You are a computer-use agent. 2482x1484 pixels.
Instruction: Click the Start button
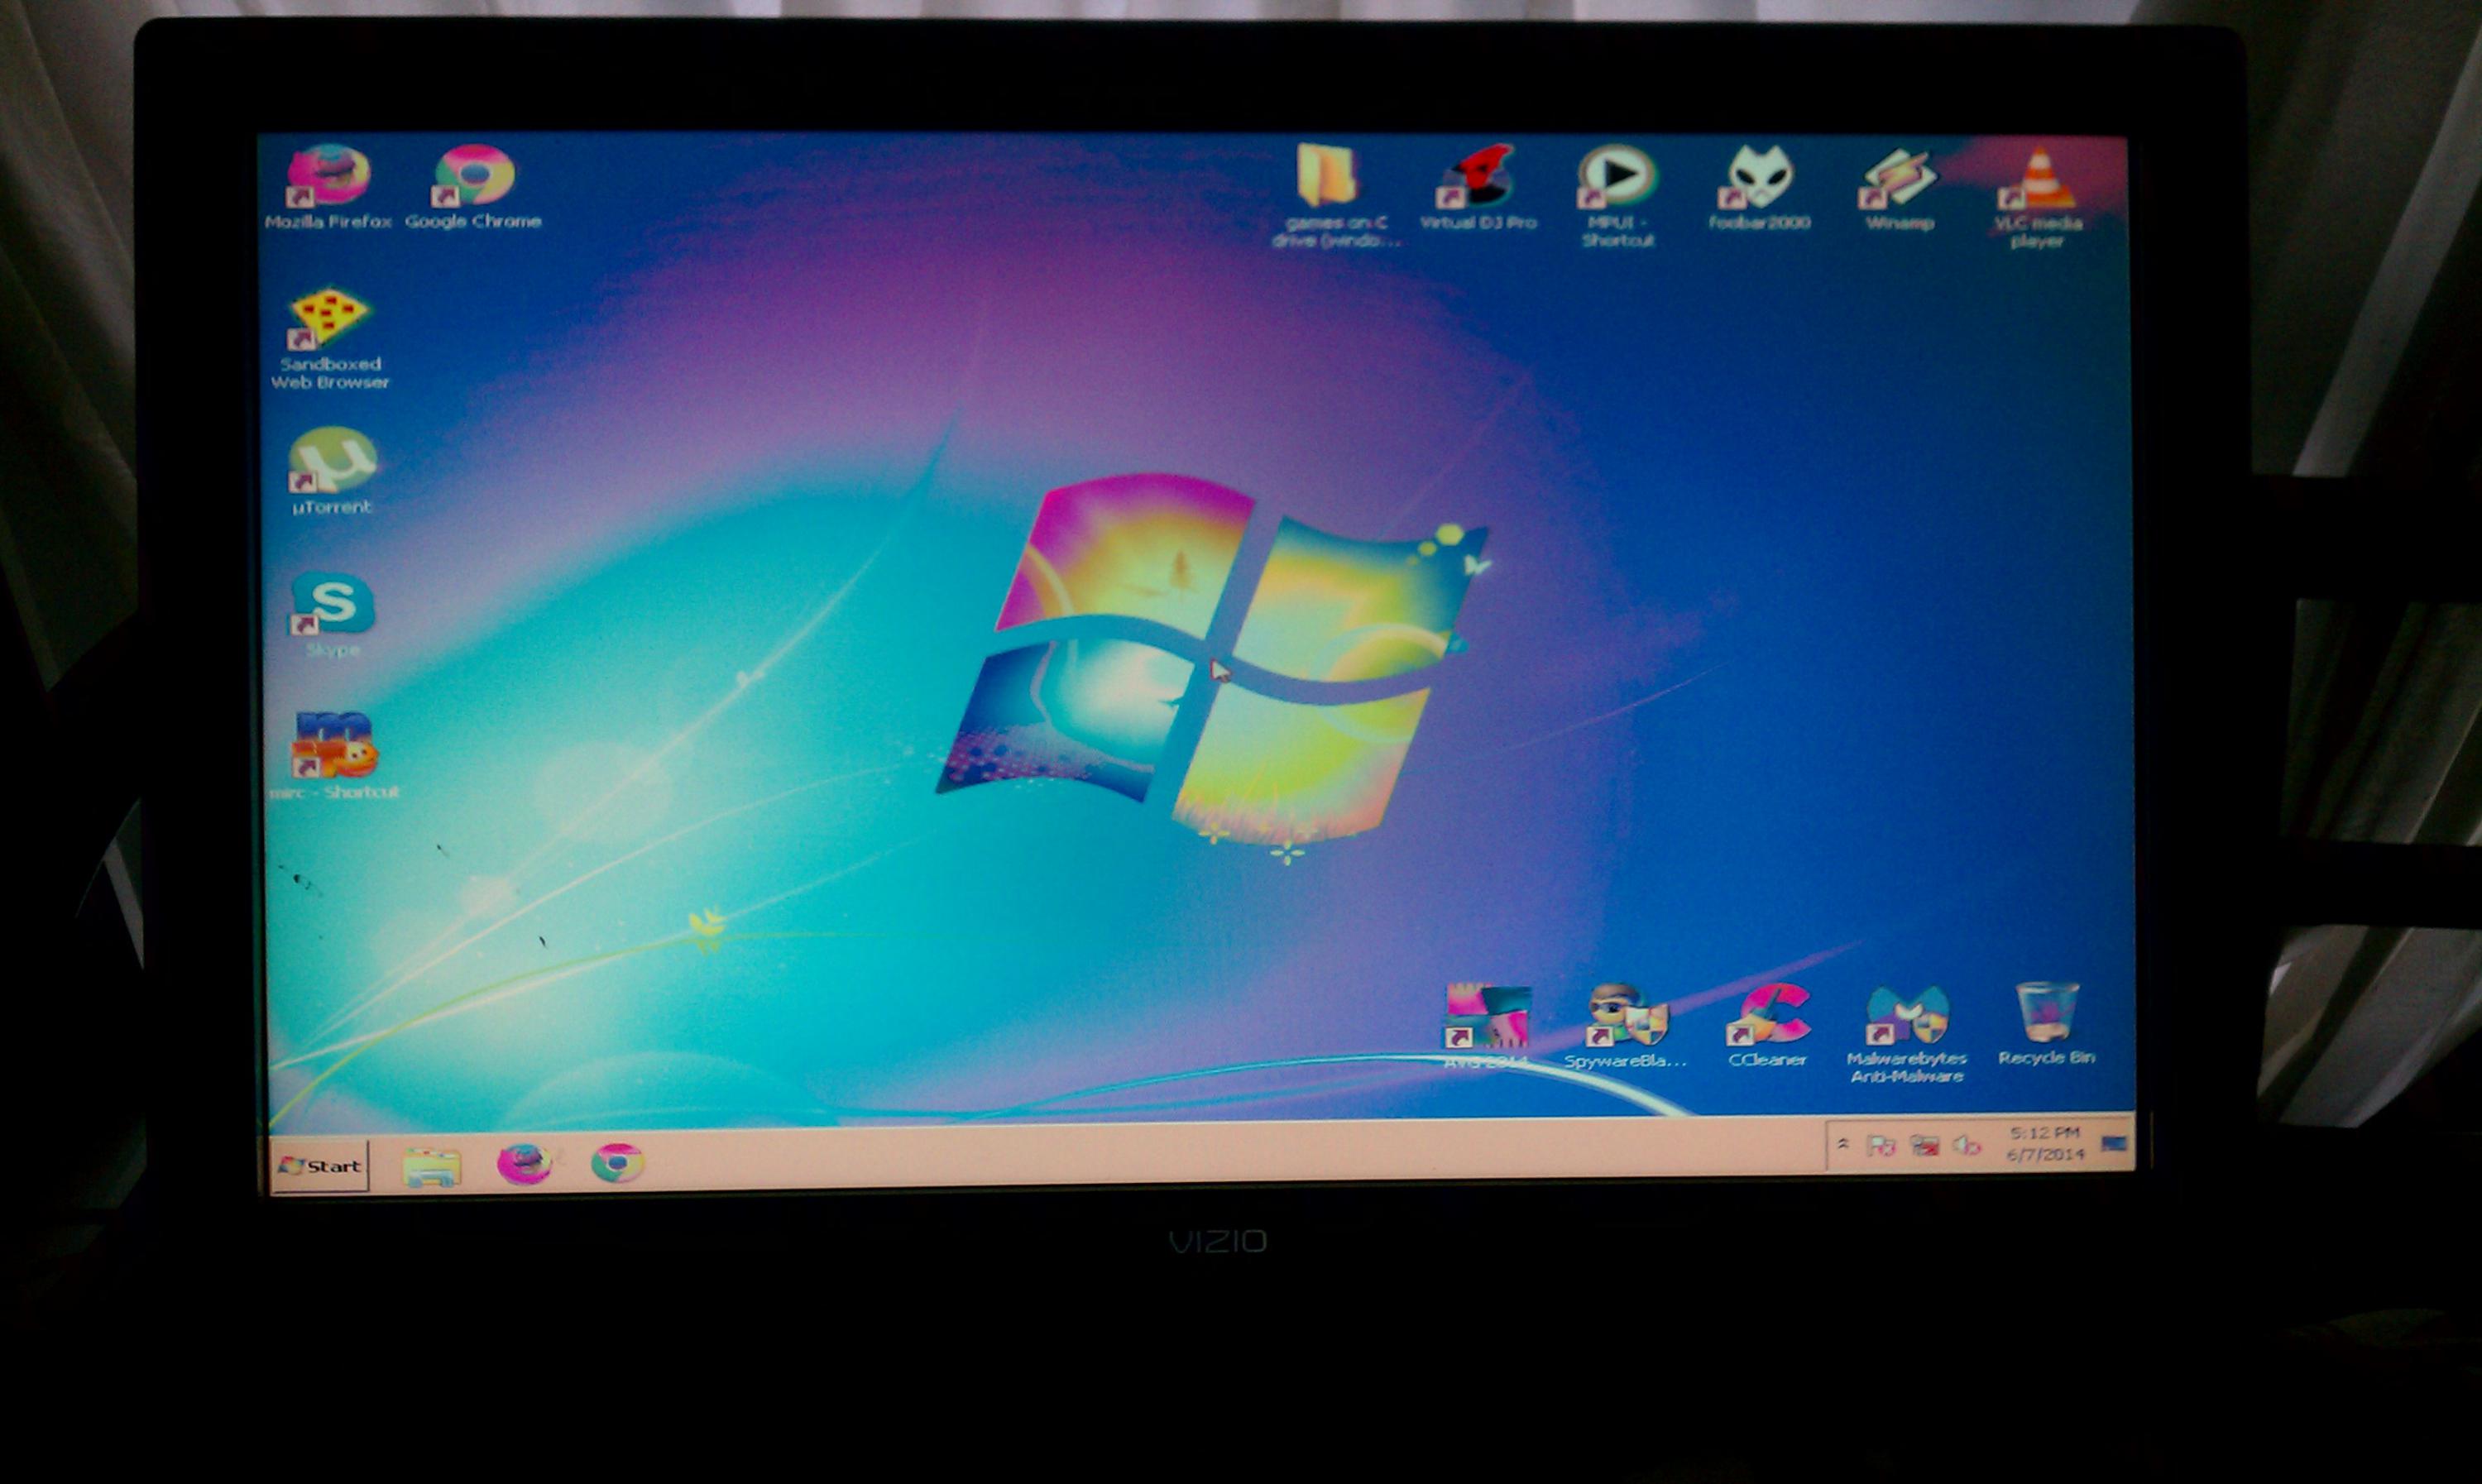click(320, 1165)
